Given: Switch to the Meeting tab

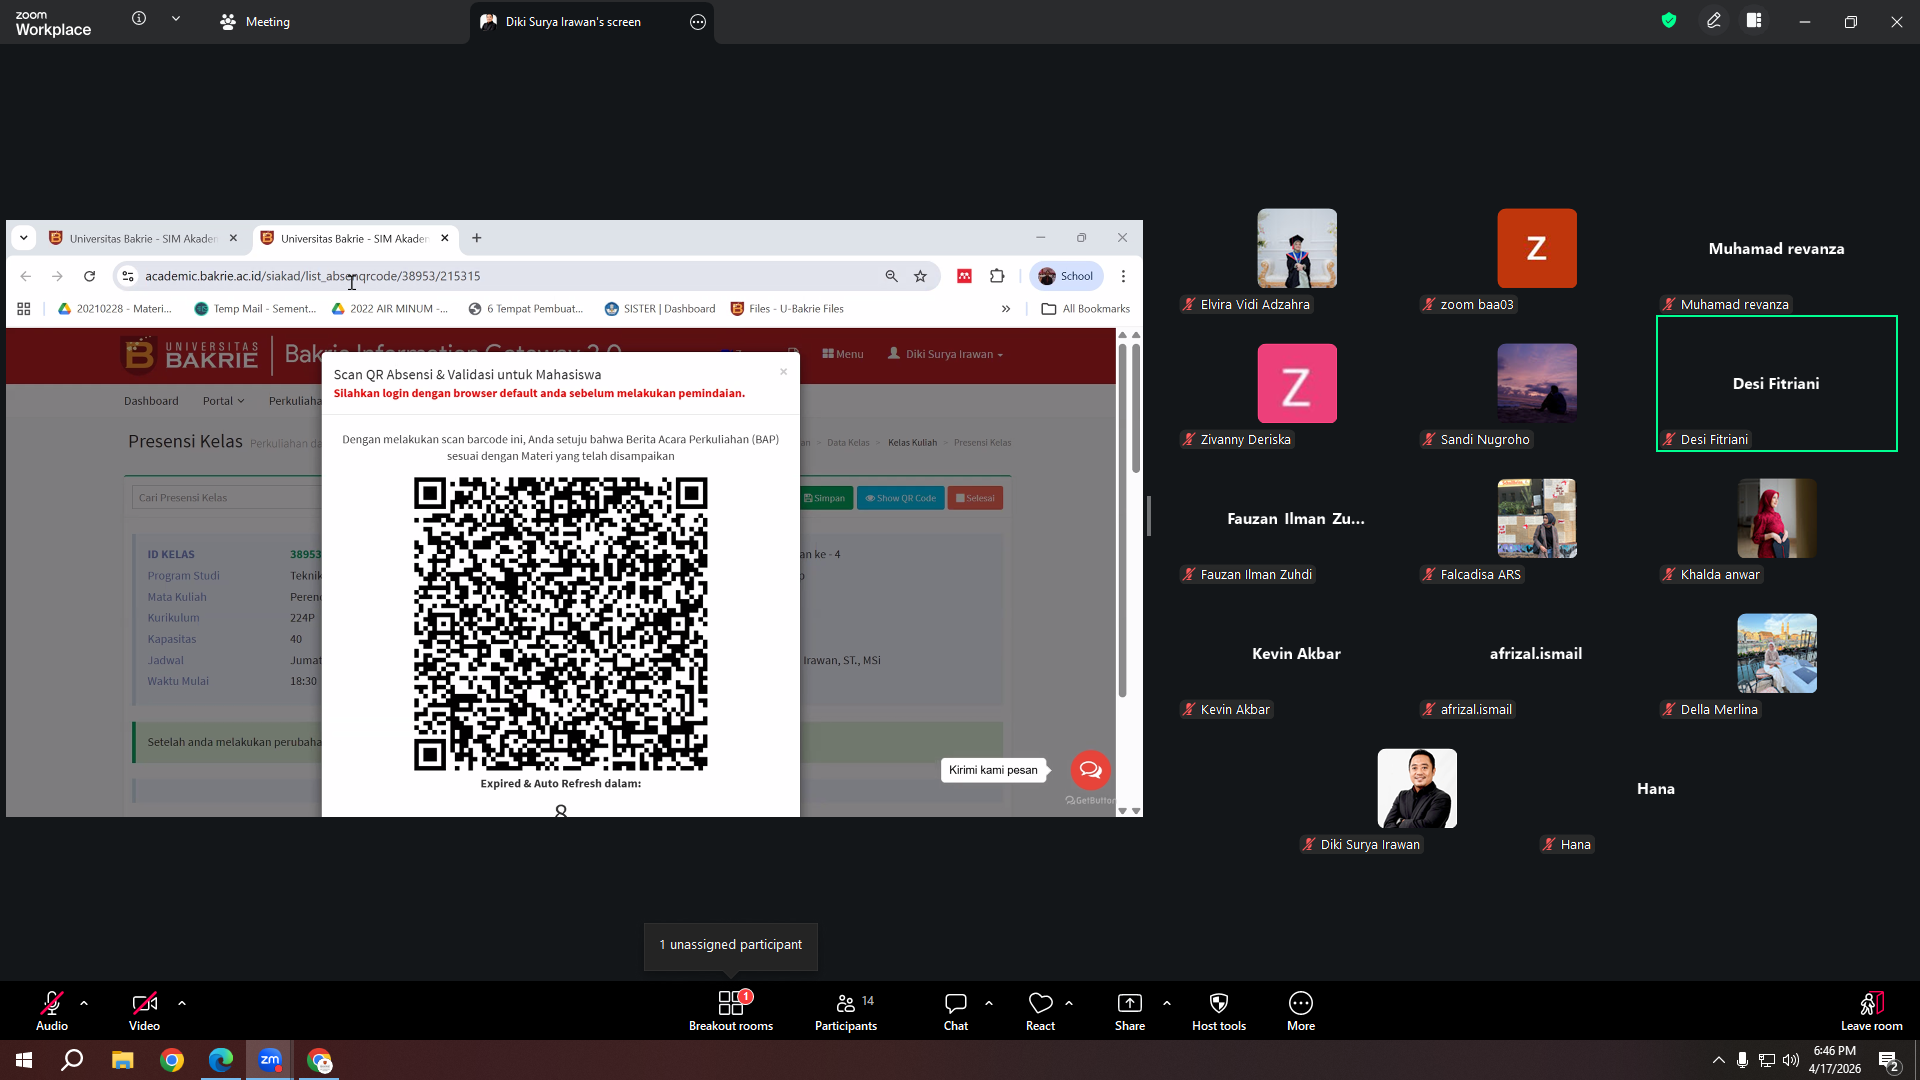Looking at the screenshot, I should point(255,22).
